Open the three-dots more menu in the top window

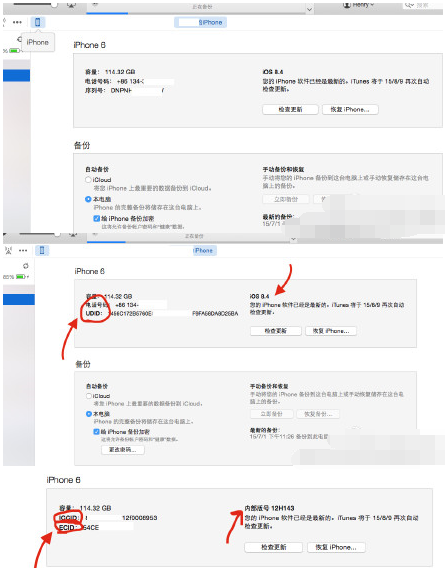17,22
